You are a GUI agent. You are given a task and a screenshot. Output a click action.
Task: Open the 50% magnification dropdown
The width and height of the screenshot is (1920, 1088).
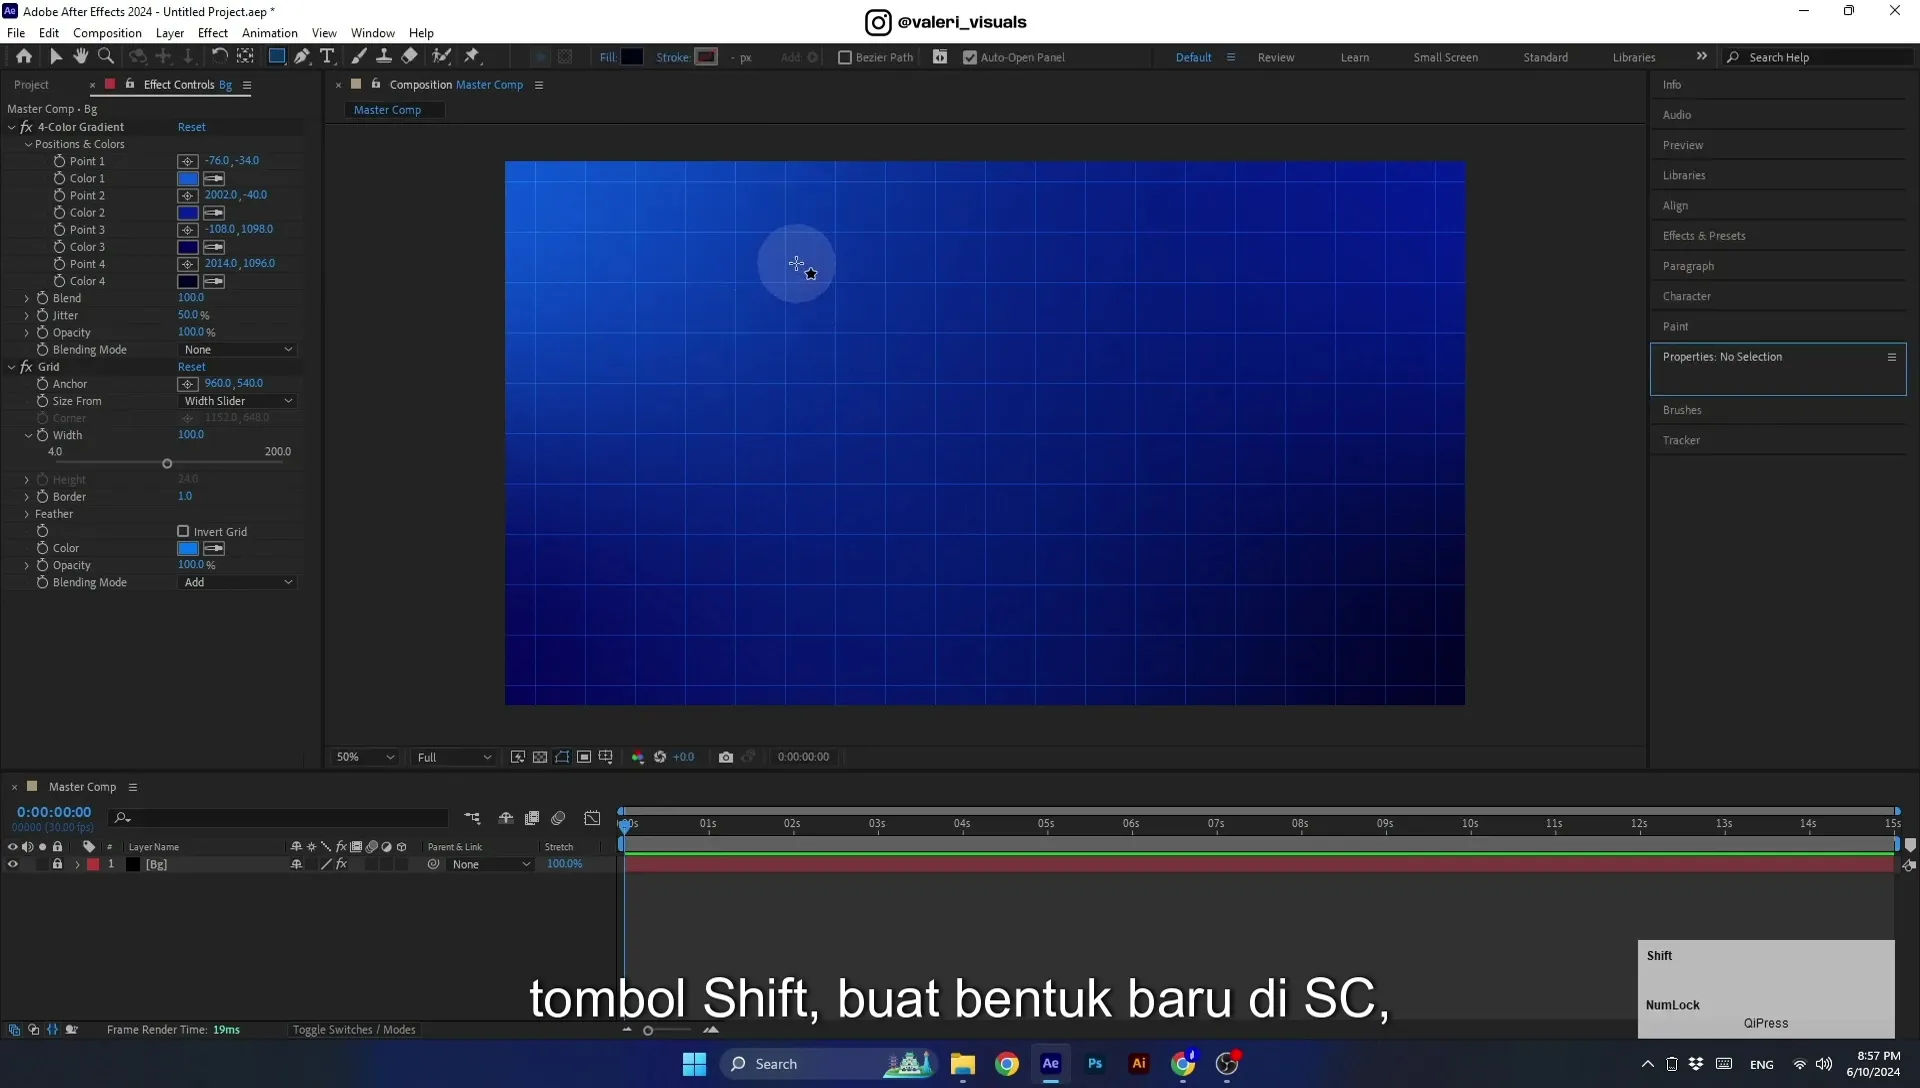[365, 757]
